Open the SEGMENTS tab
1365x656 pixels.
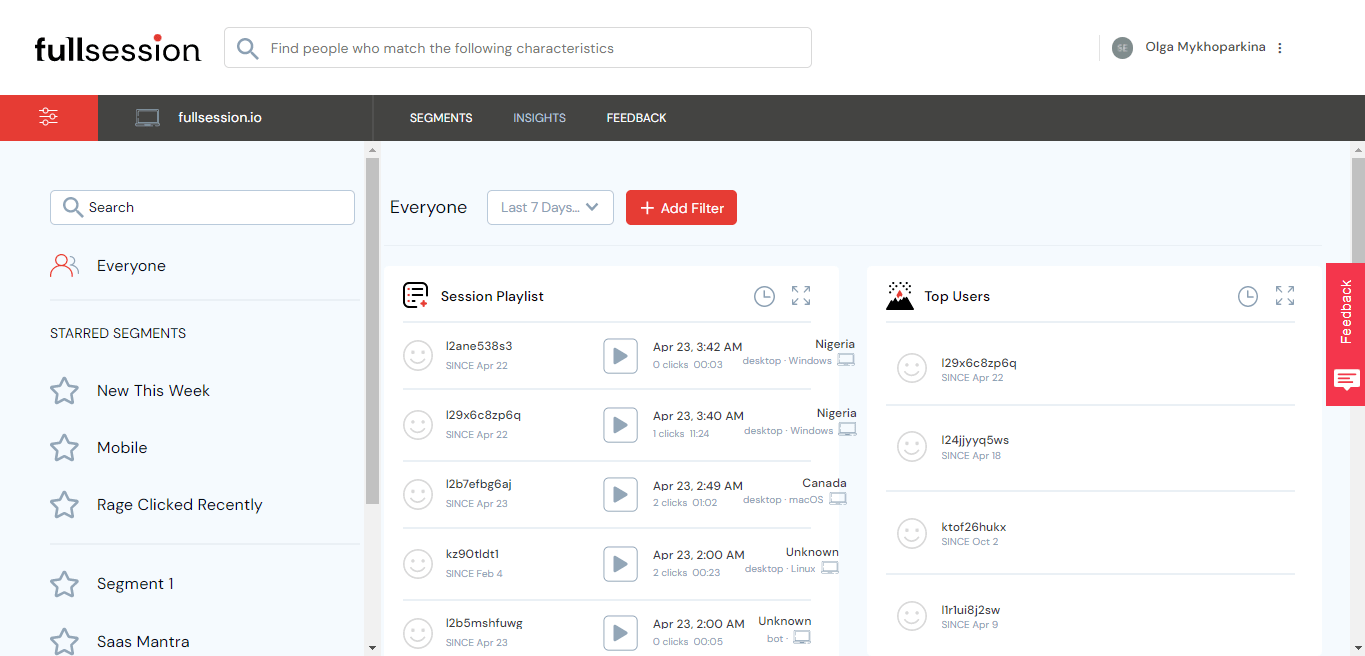tap(441, 118)
